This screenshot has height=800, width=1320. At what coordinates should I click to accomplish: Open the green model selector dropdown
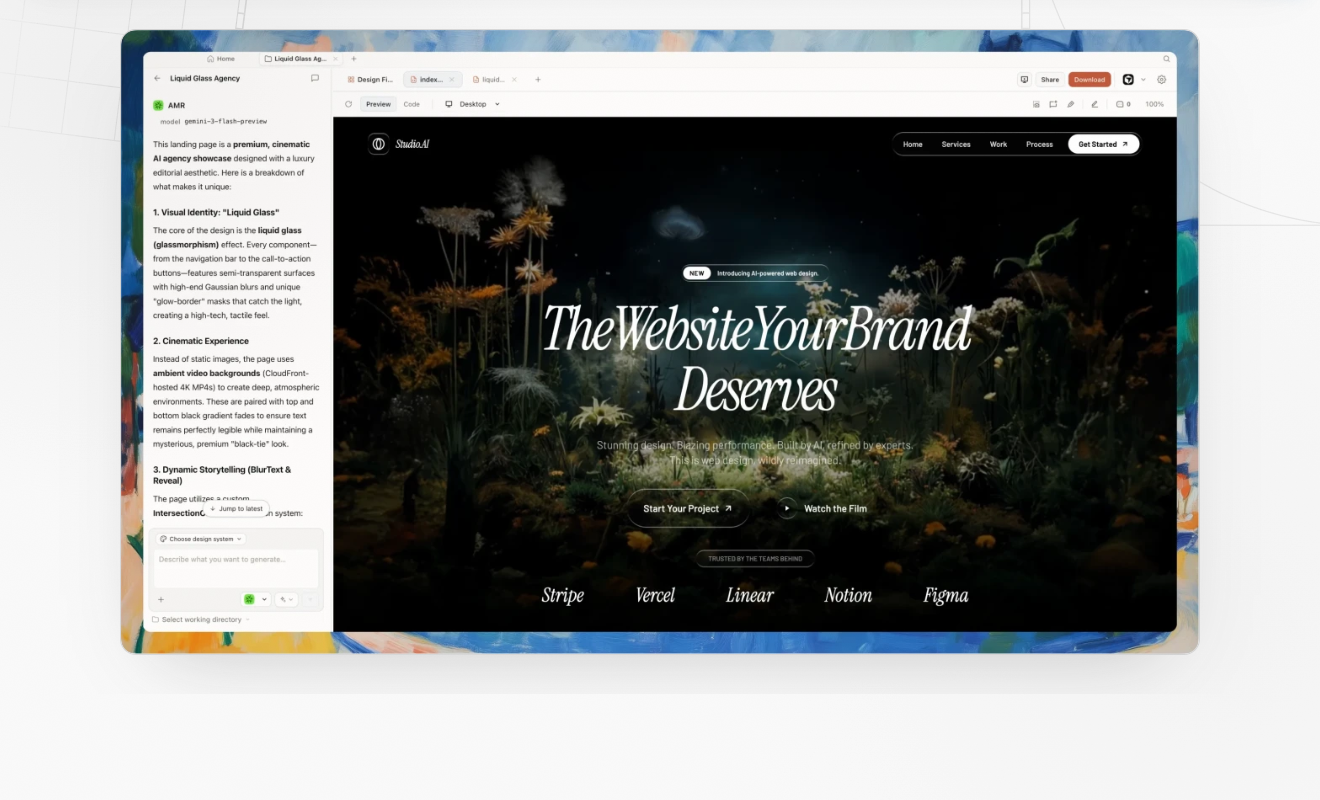(x=256, y=600)
